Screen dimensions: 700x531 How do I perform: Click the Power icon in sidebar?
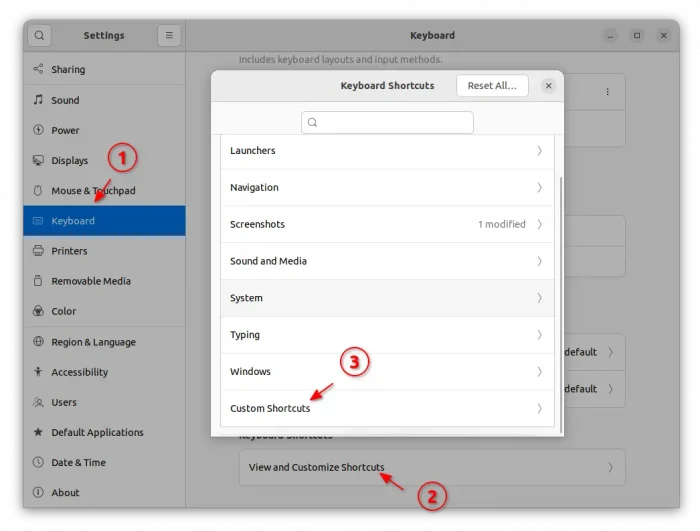[38, 130]
